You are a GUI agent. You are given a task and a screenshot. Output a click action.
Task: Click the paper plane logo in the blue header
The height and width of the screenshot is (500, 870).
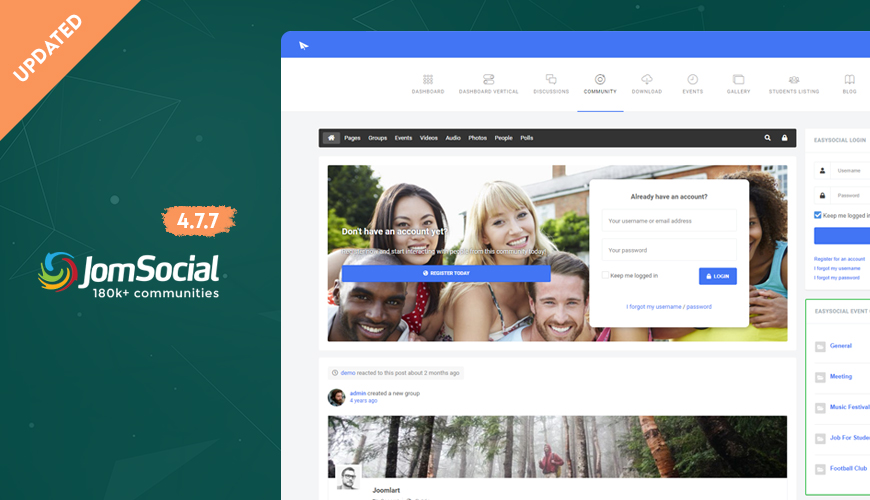pyautogui.click(x=304, y=46)
